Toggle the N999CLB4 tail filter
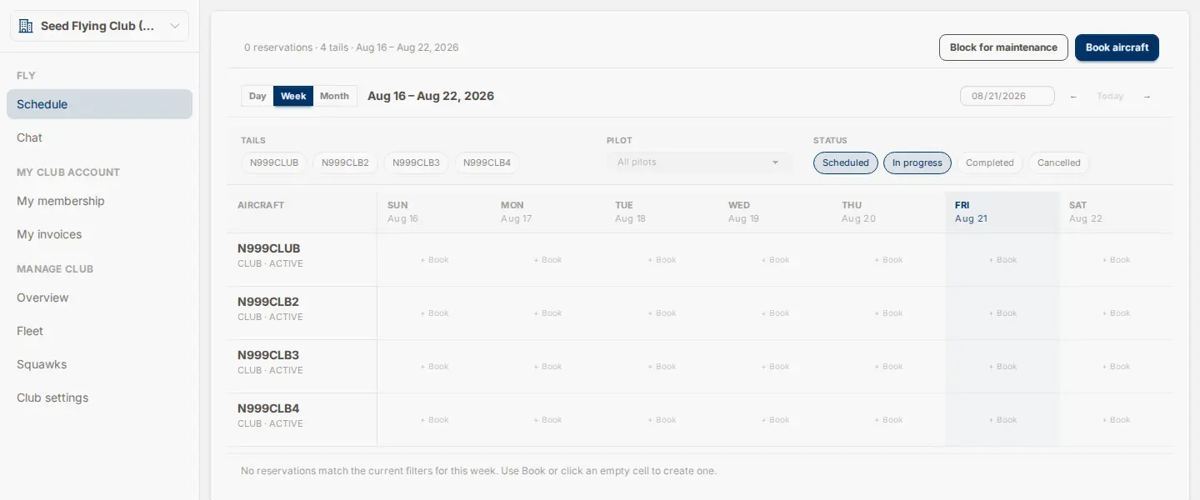1200x500 pixels. [487, 163]
